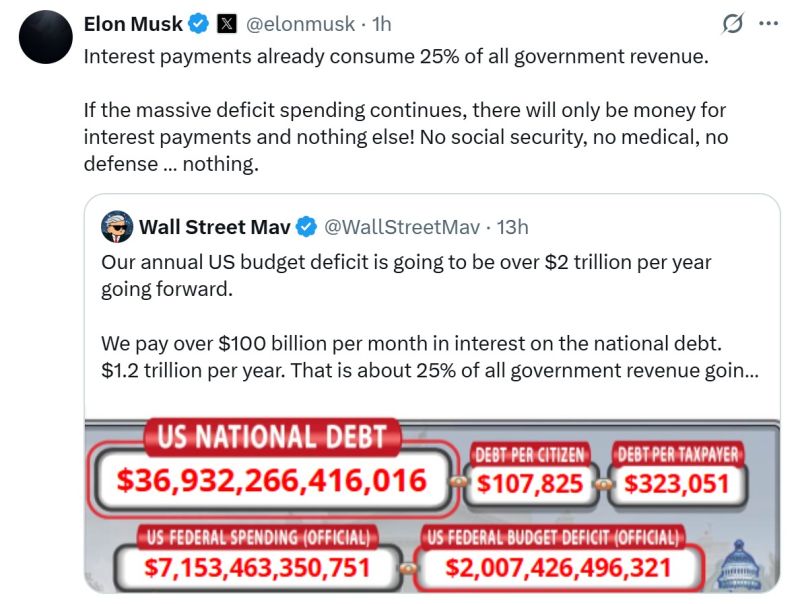Click Elon Musk's profile avatar
The width and height of the screenshot is (800, 604).
click(x=46, y=40)
